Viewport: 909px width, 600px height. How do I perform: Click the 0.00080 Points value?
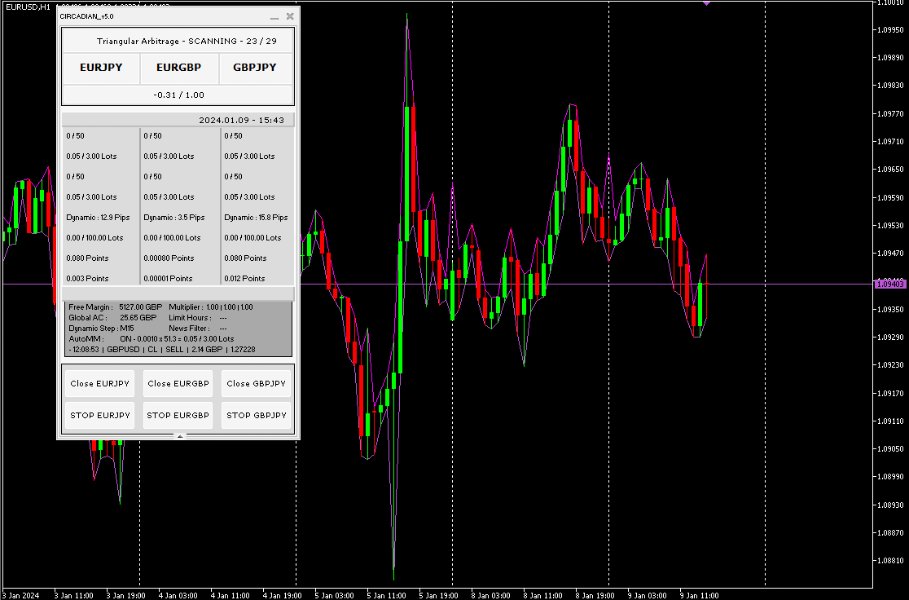click(x=169, y=258)
